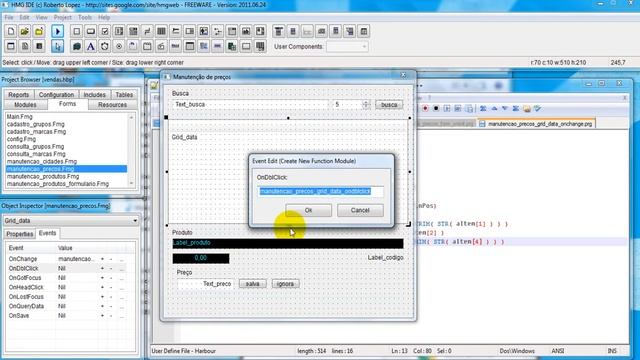Click the blue up-arrow icon in editor toolbar
The image size is (640, 360).
[494, 109]
